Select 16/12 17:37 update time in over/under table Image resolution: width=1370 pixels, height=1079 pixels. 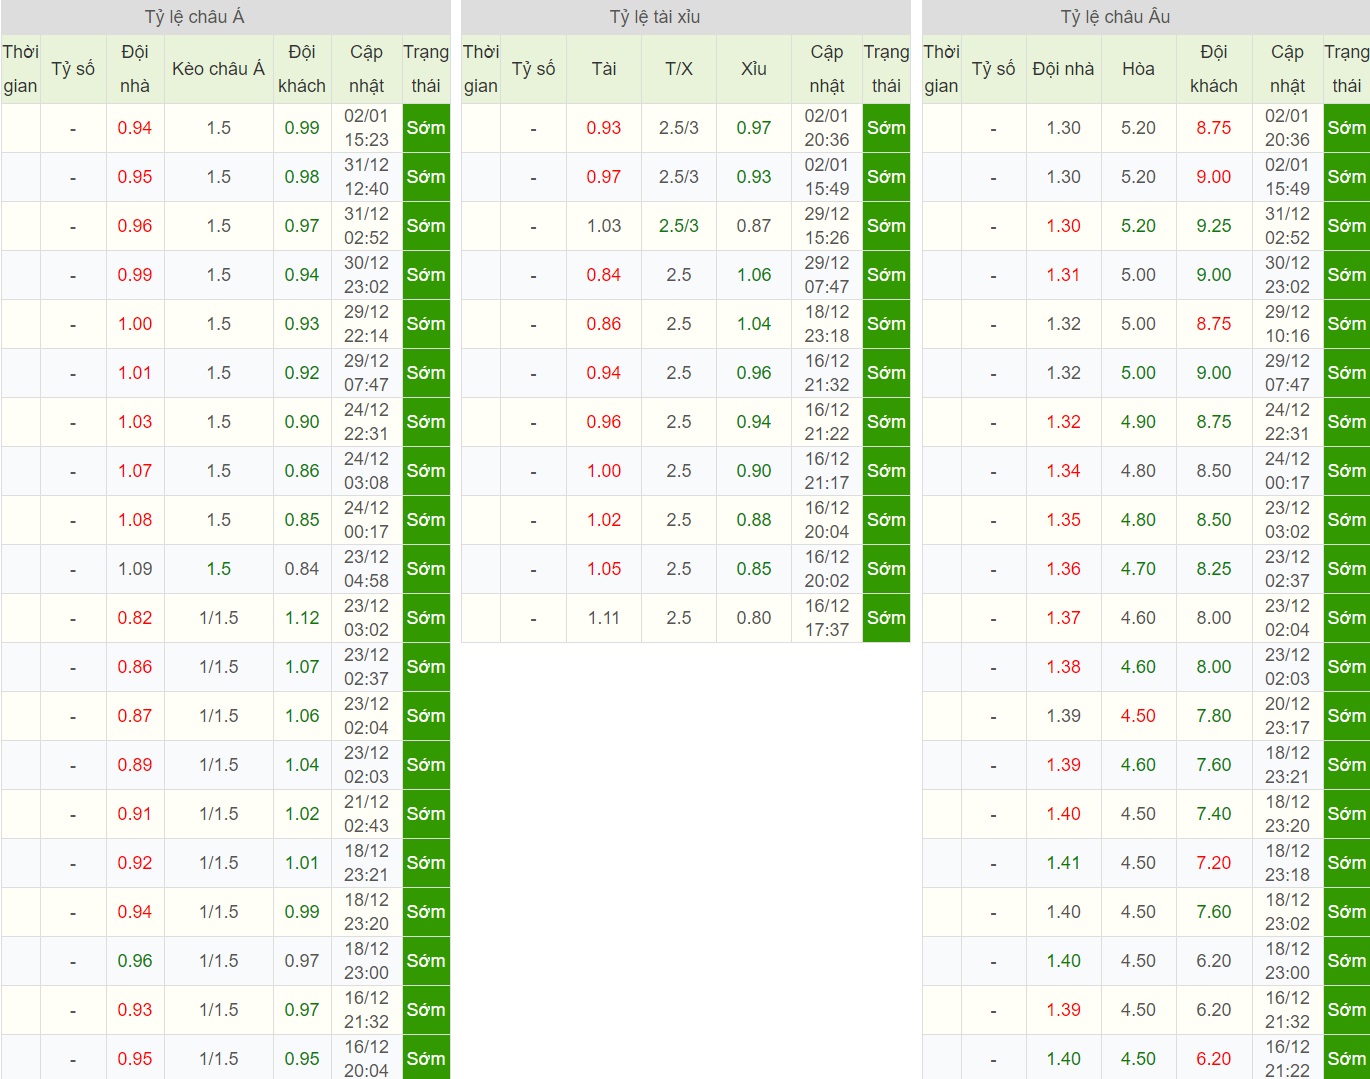[827, 618]
